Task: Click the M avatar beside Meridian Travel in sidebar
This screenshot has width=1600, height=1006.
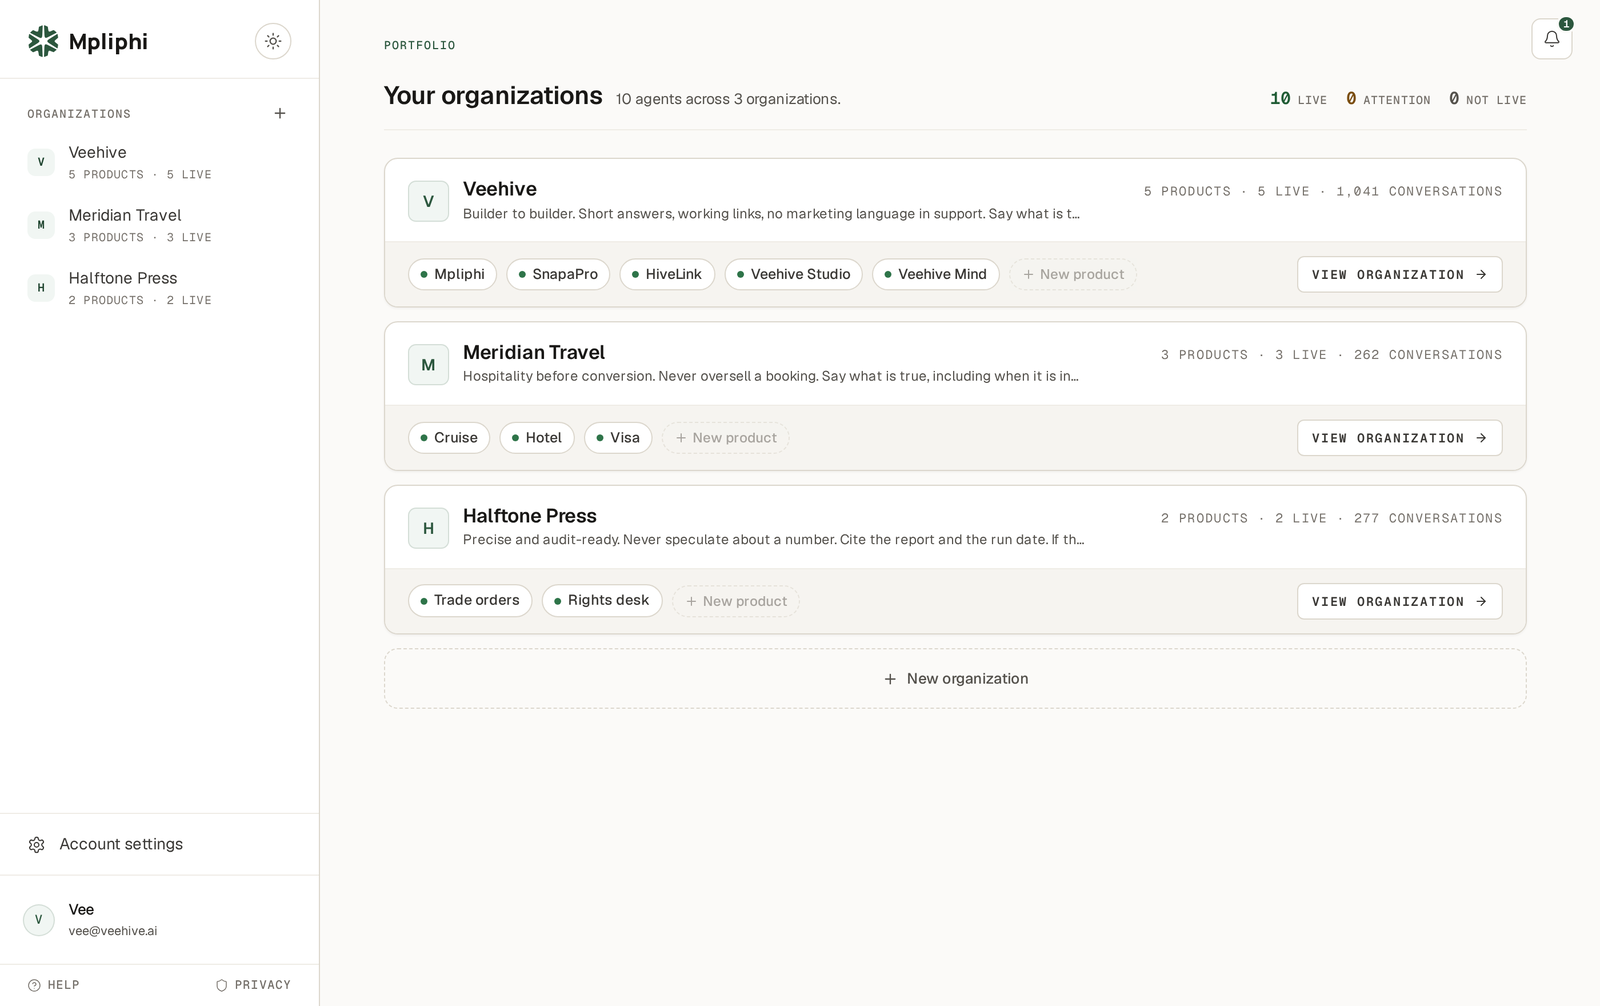Action: [41, 225]
